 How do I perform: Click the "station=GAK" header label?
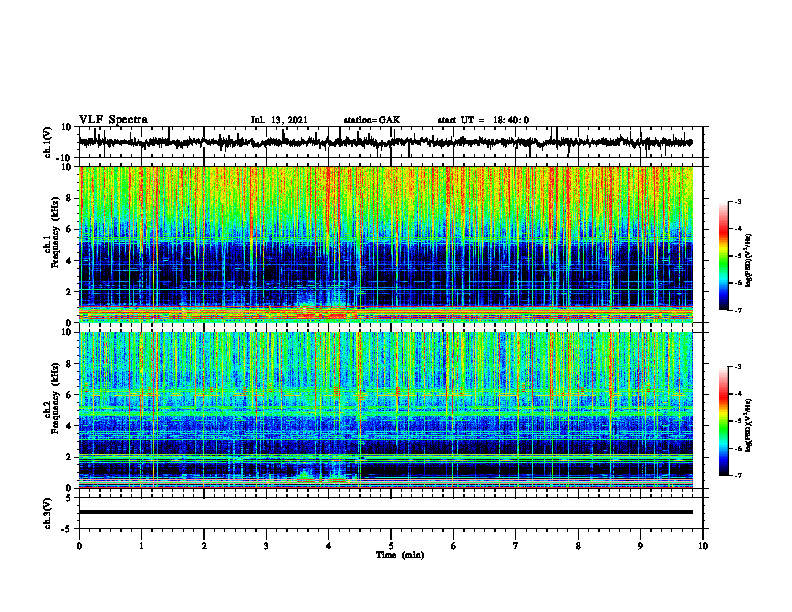(372, 120)
